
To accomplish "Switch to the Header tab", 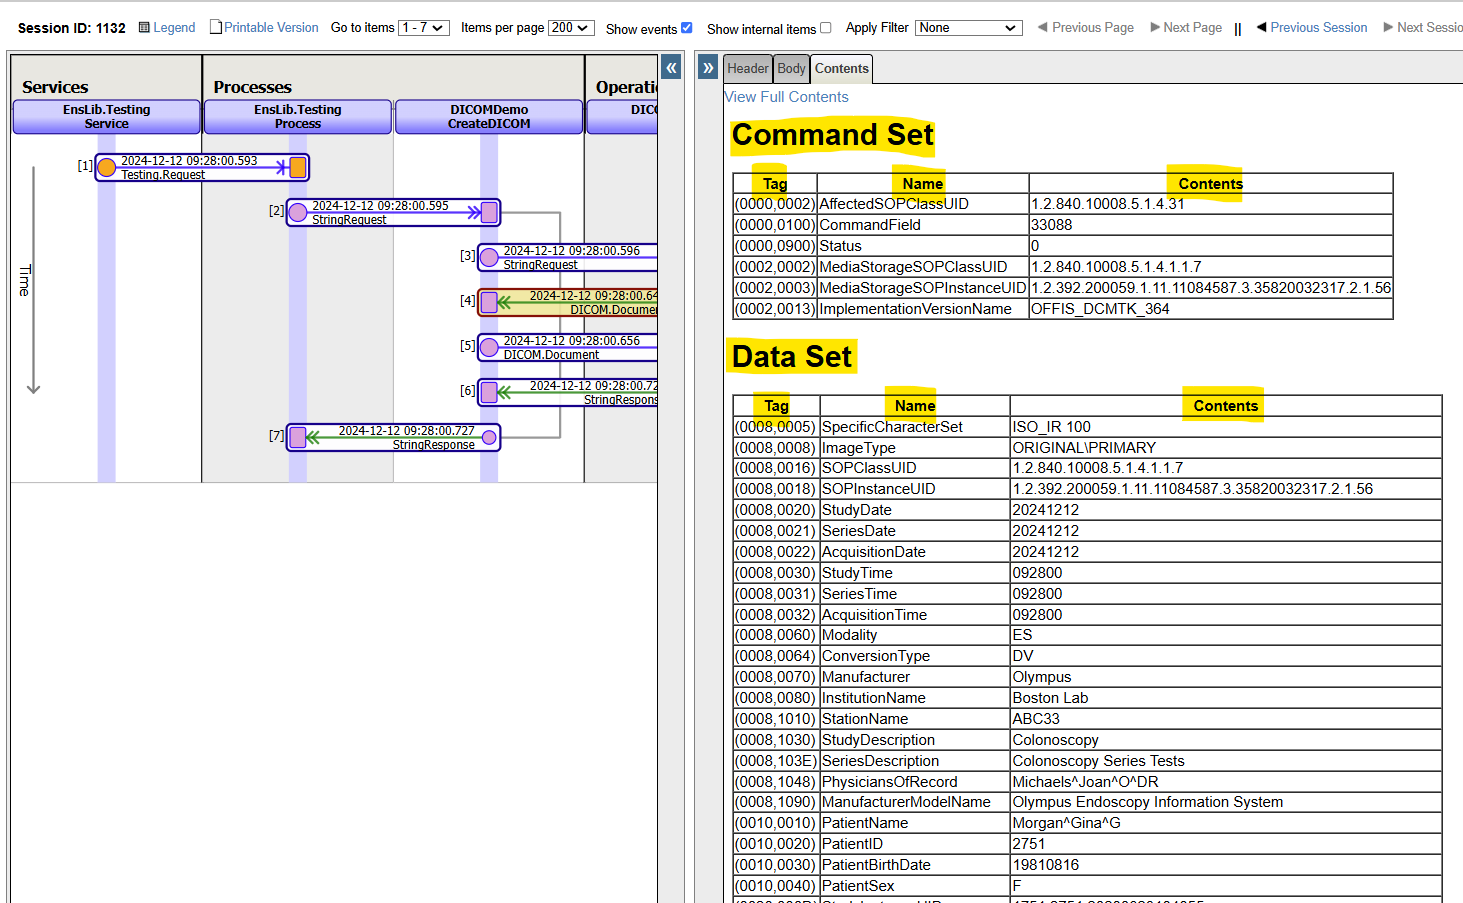I will coord(748,69).
